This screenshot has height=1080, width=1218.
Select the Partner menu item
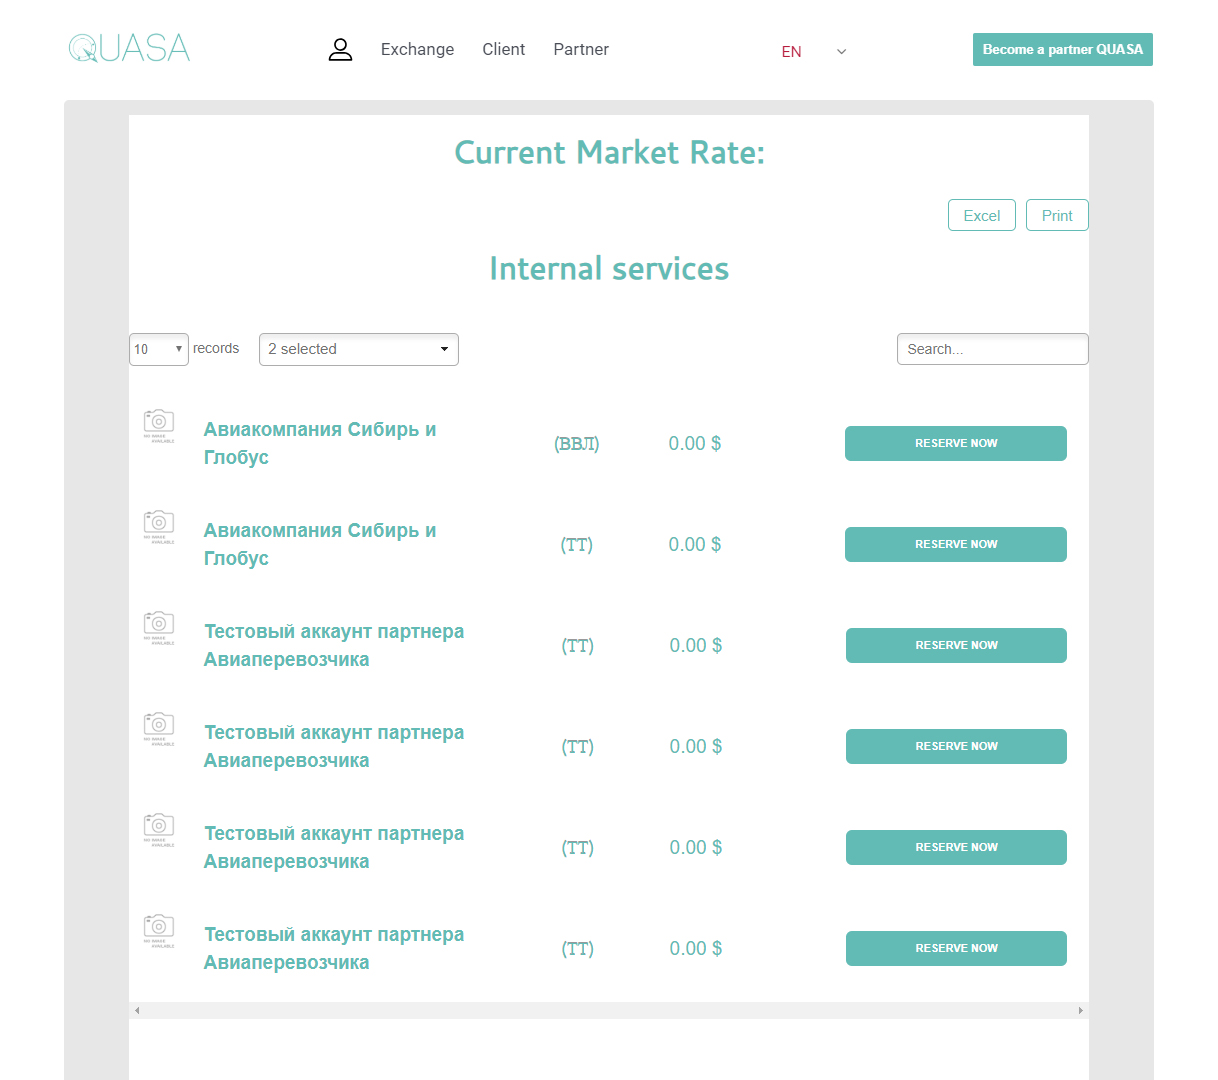click(581, 50)
